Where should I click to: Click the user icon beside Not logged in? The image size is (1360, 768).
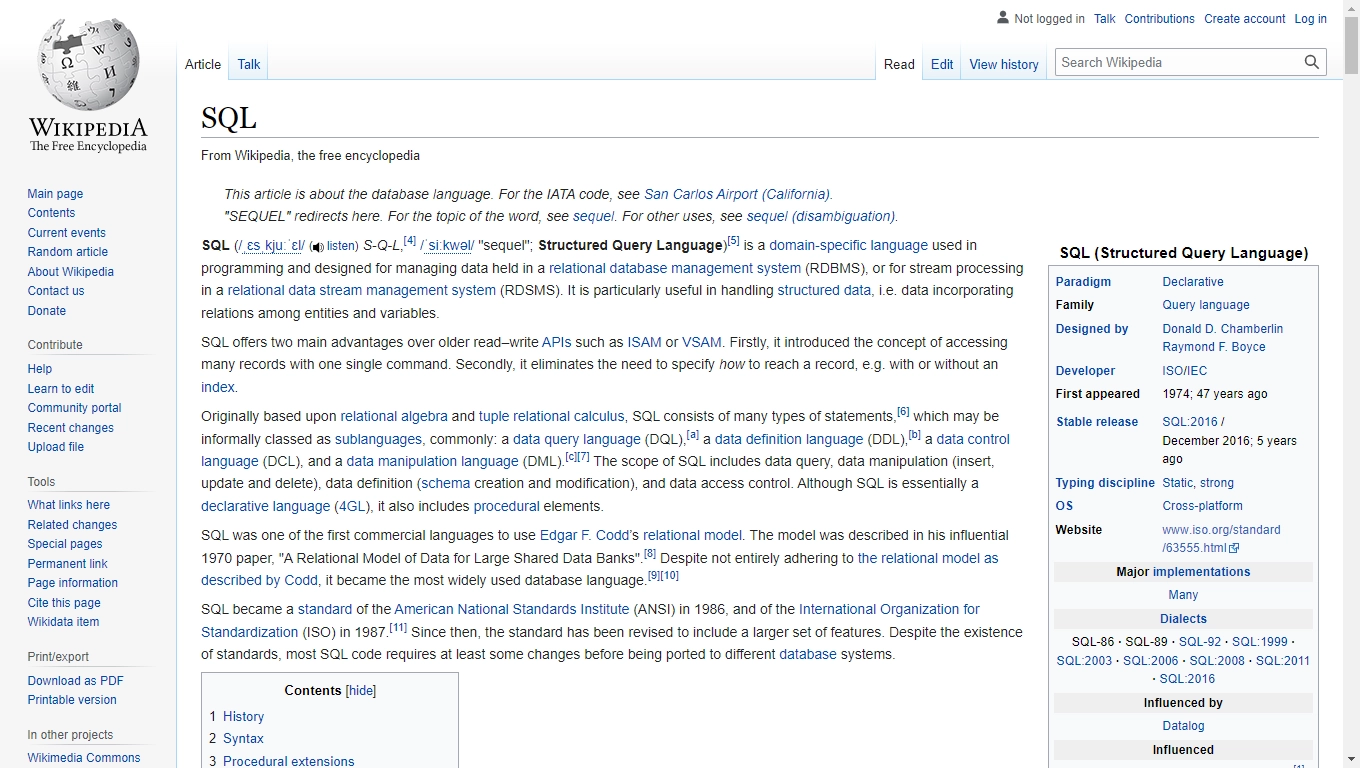pos(1002,18)
